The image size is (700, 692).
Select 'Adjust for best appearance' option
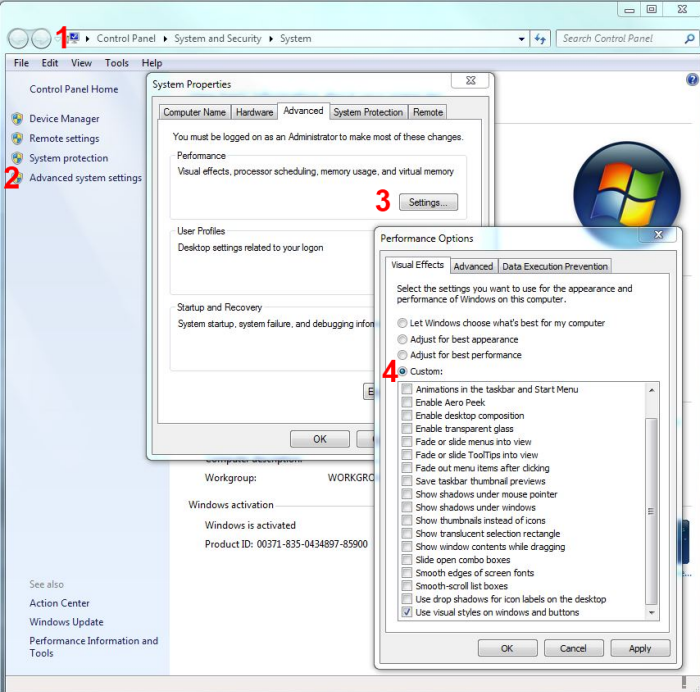coord(402,339)
